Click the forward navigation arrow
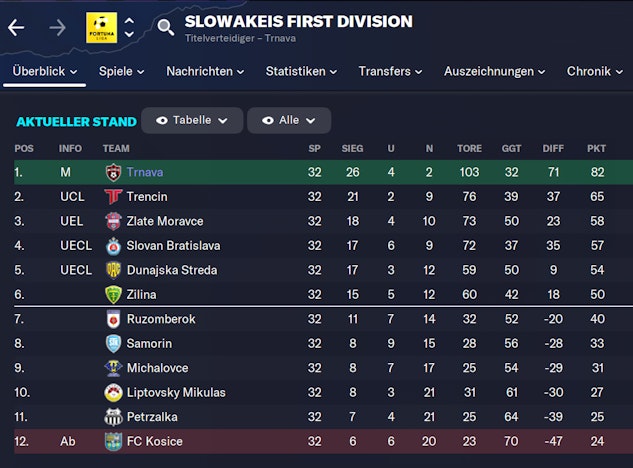Screen dimensions: 633x468 57,27
